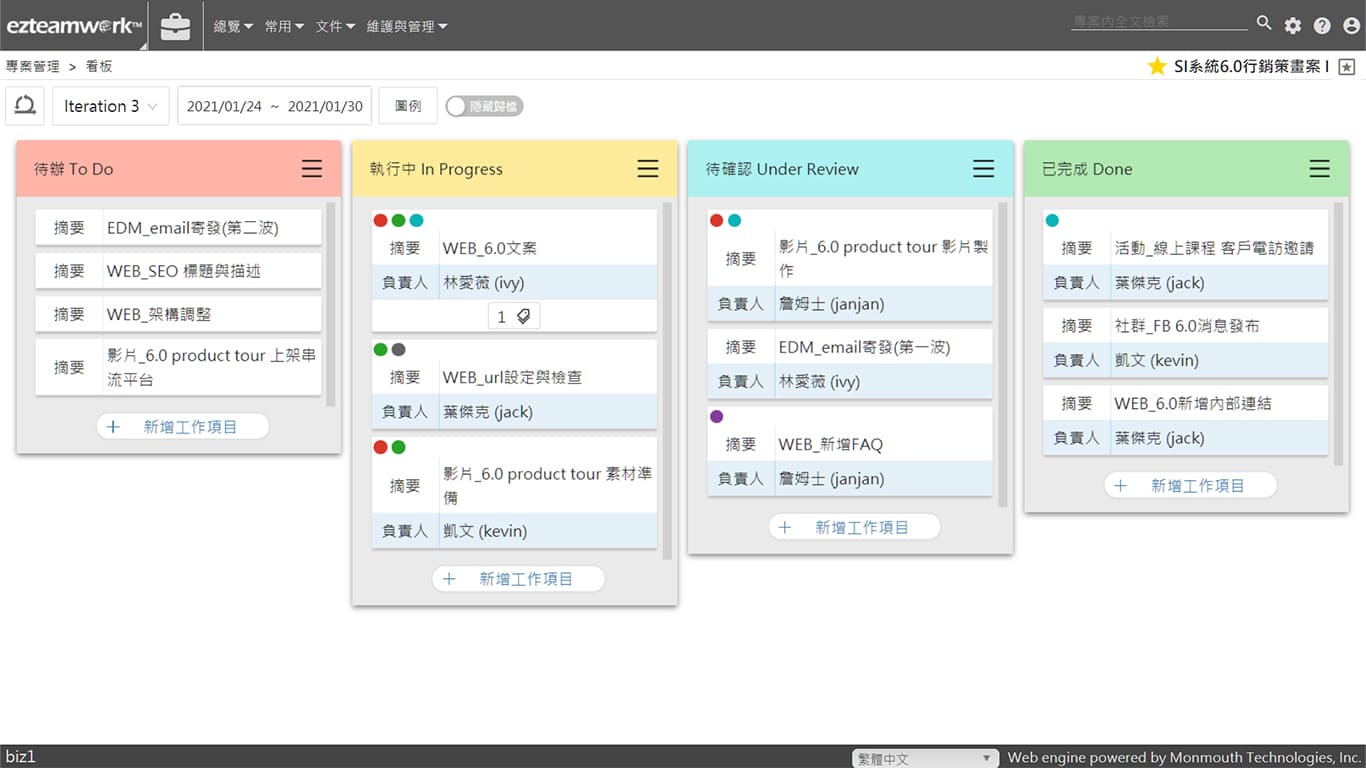Image resolution: width=1366 pixels, height=768 pixels.
Task: Click the bookmark star box icon
Action: (x=1347, y=67)
